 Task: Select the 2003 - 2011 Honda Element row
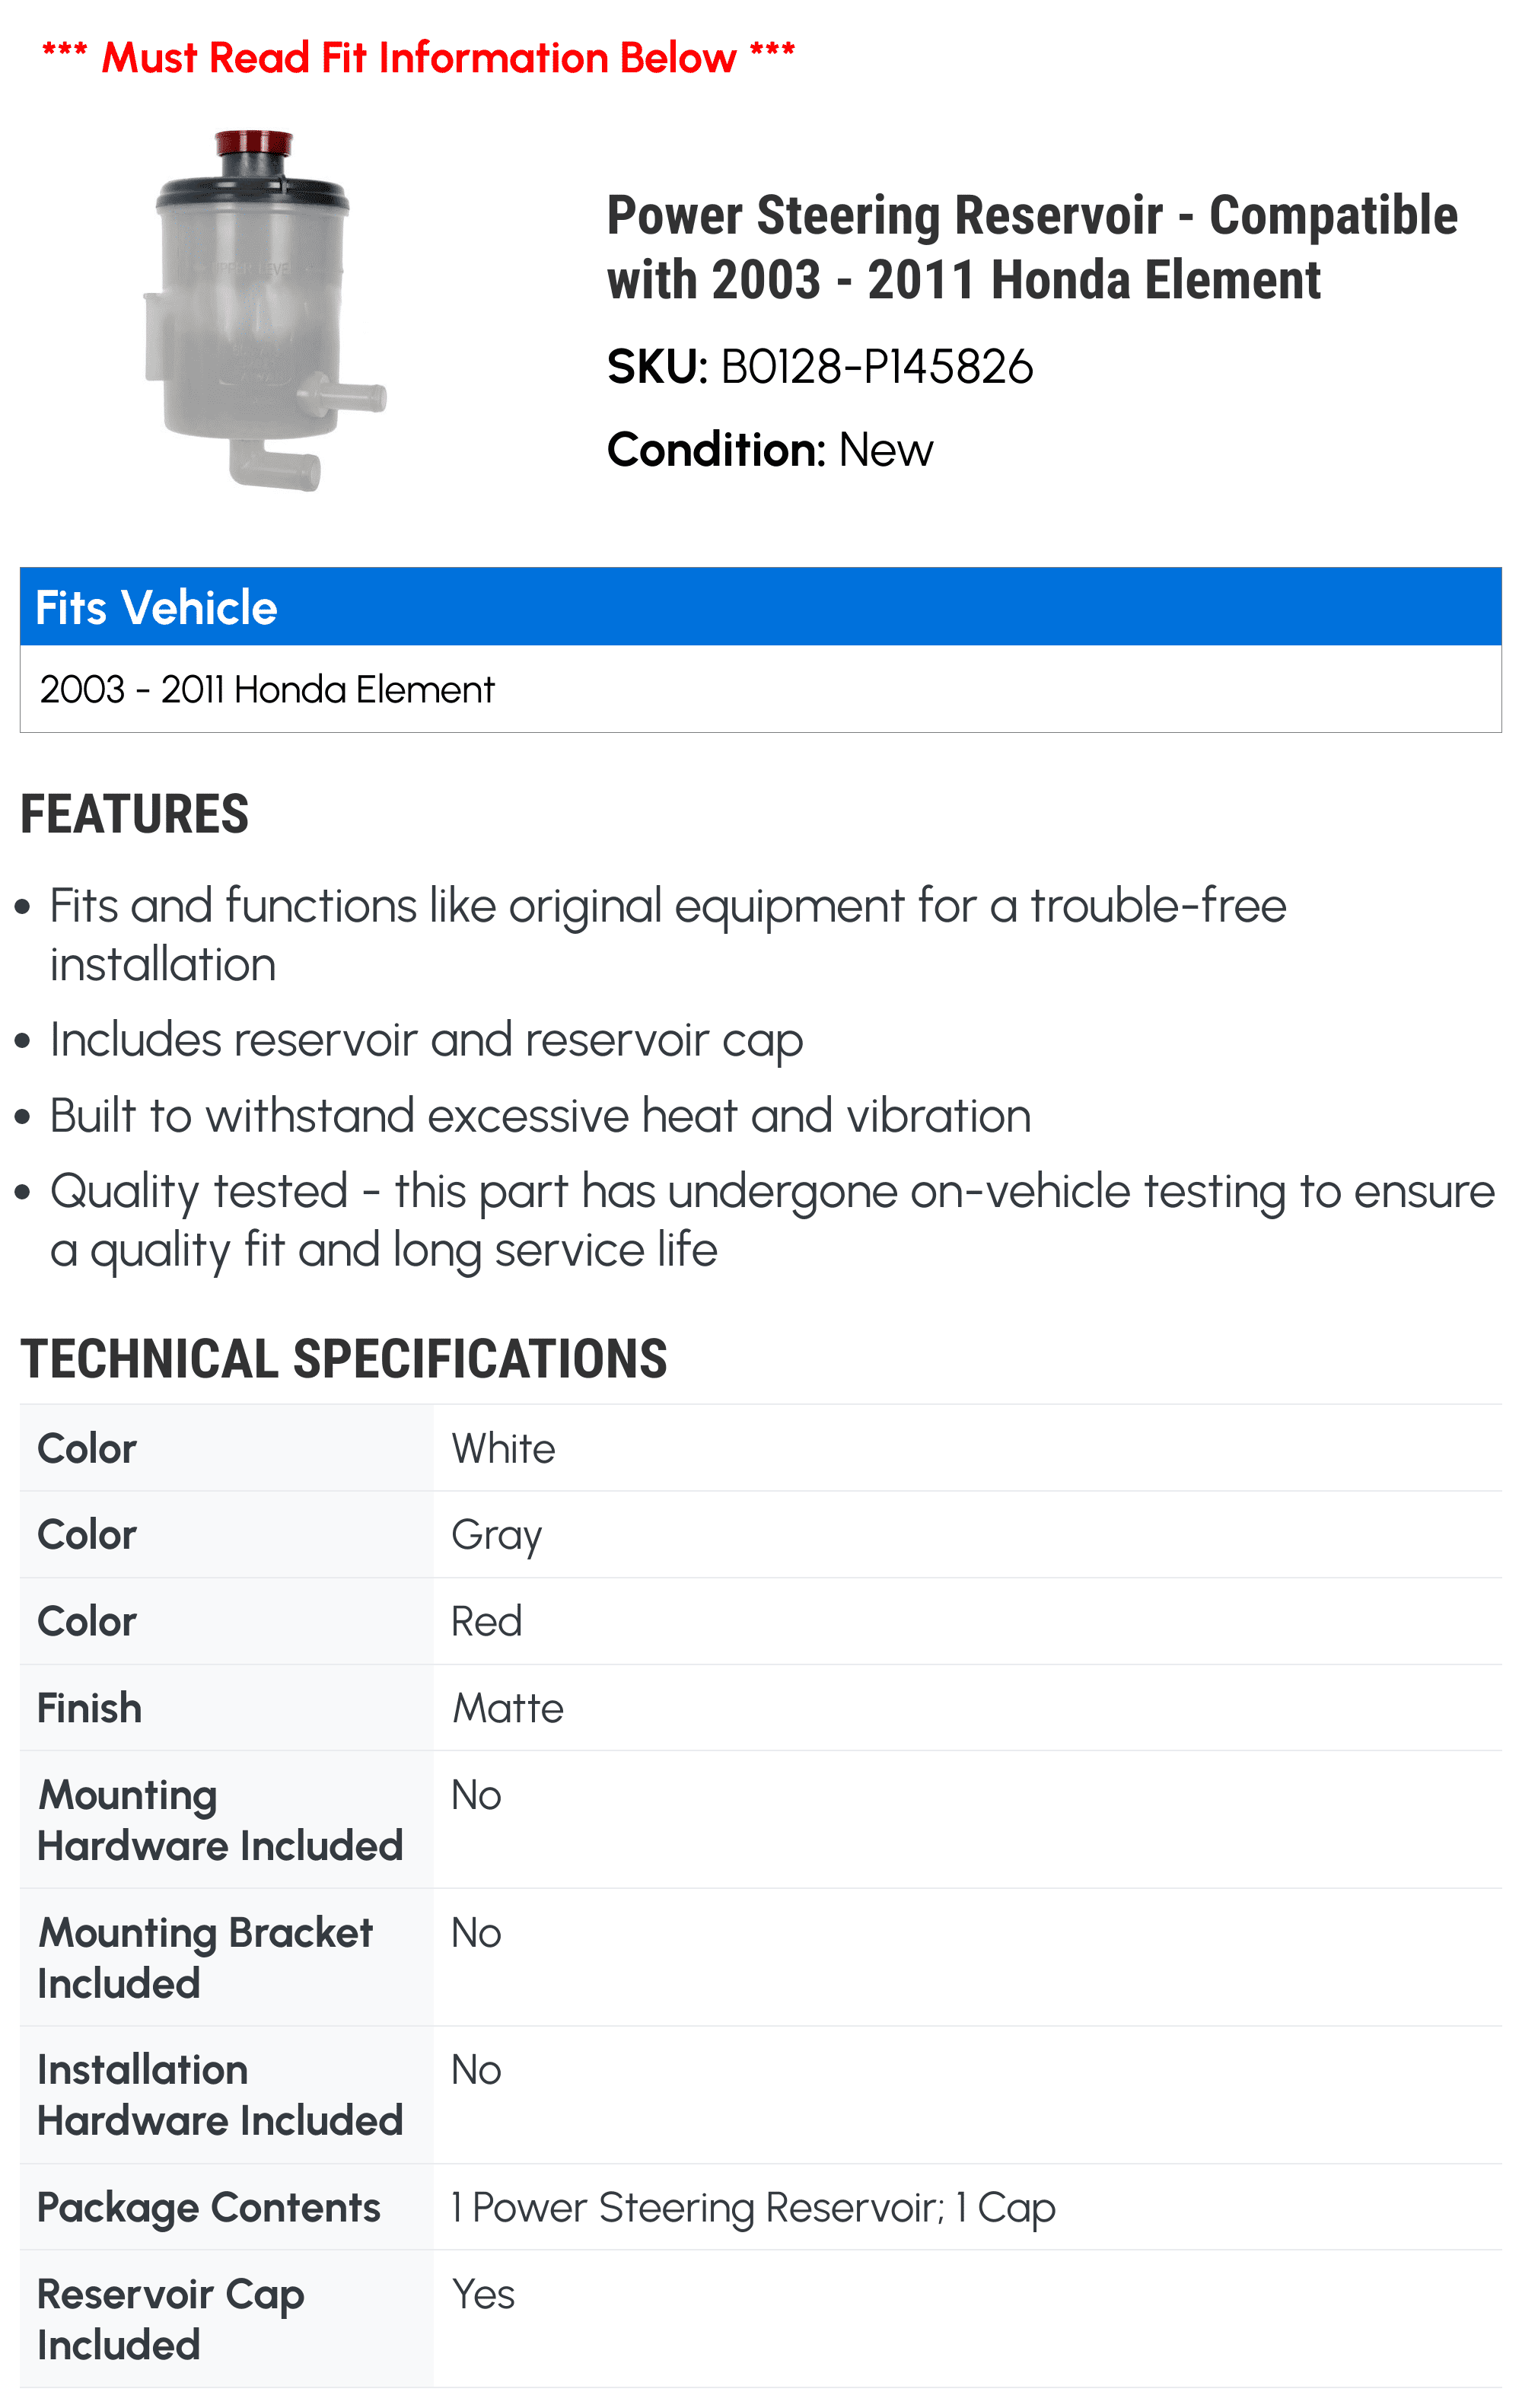click(761, 689)
